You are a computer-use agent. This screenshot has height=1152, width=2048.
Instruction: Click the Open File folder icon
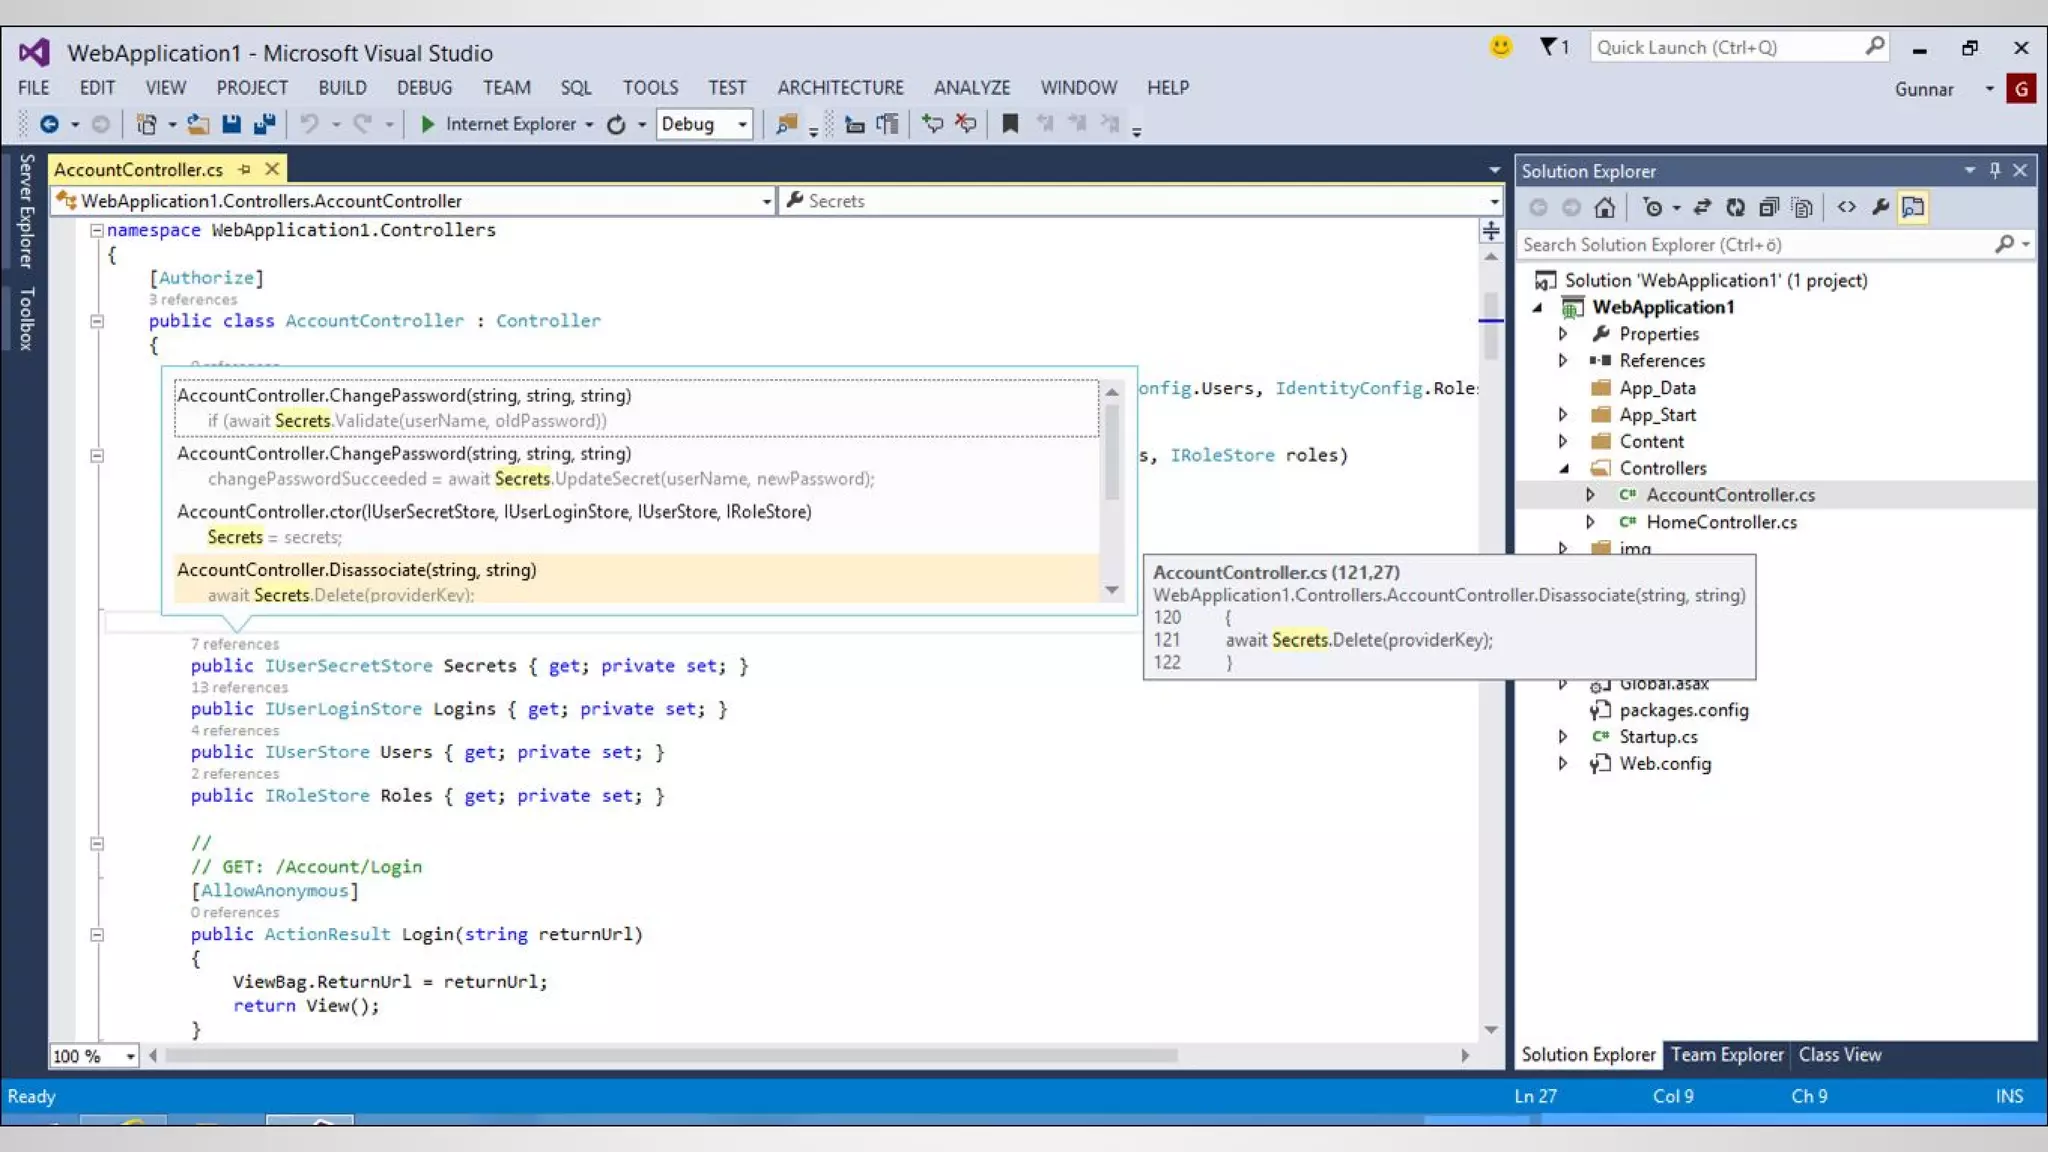coord(198,124)
